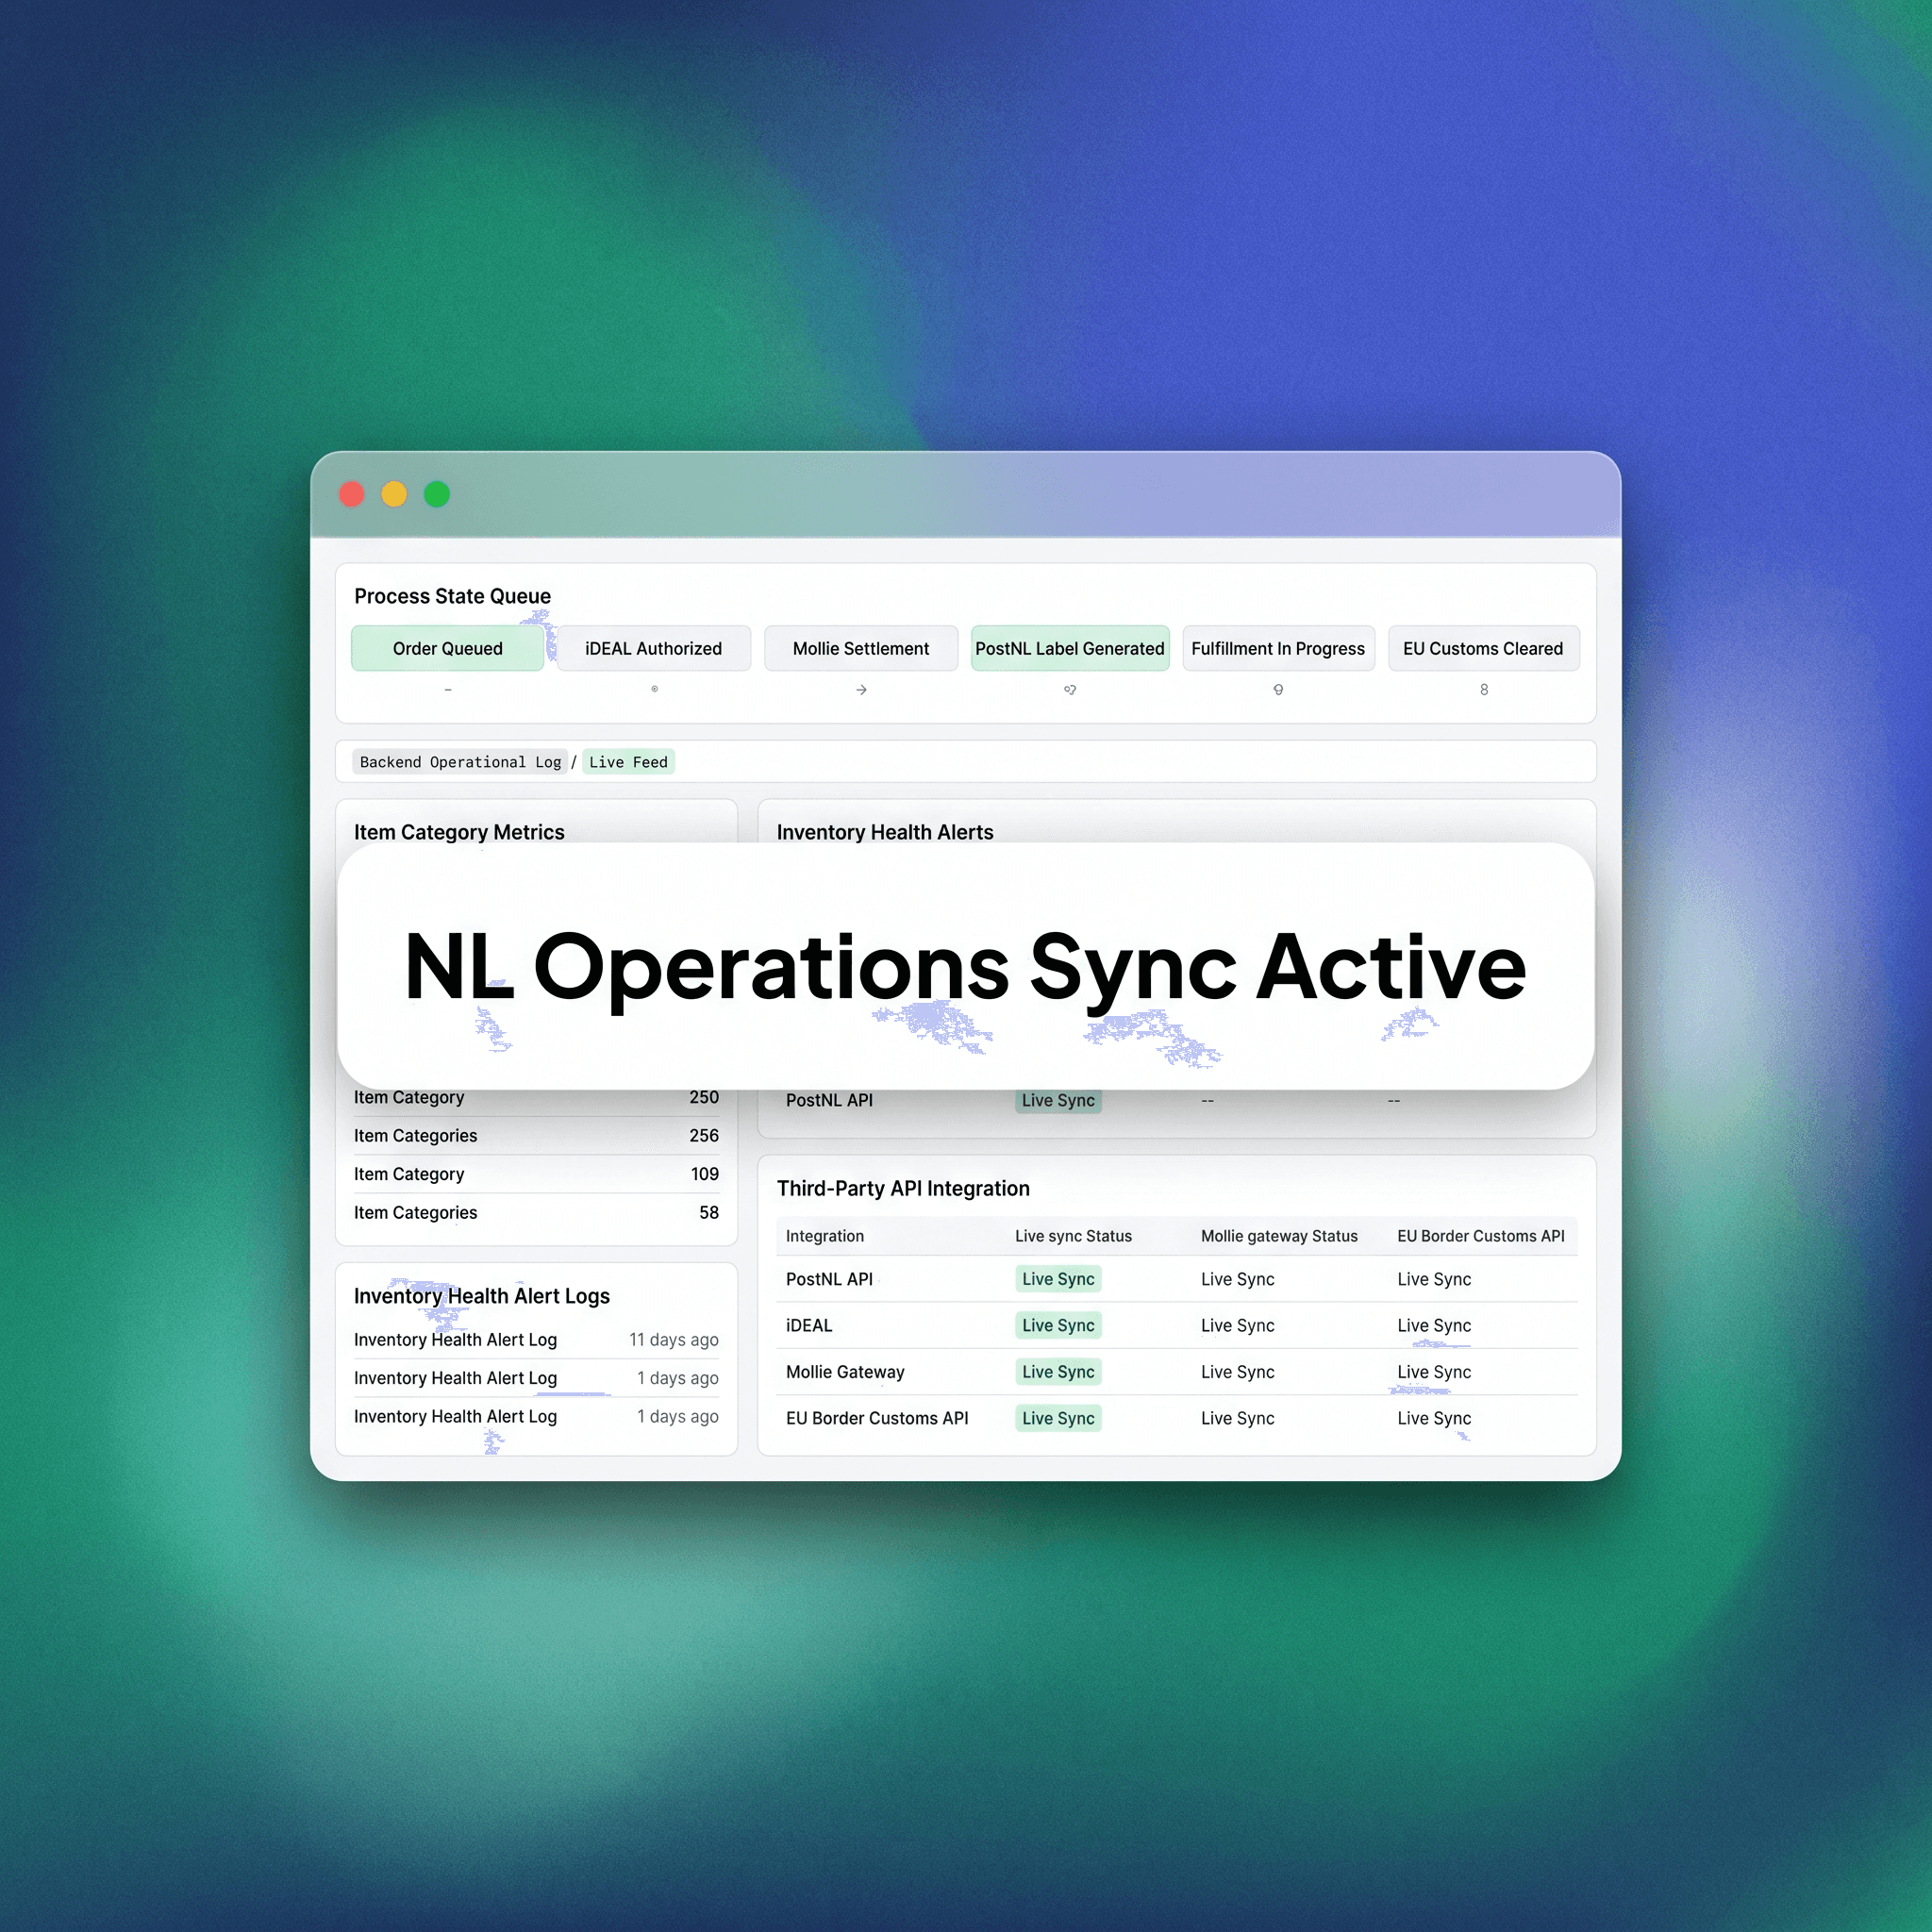Choose the PostNL Label Generated state
Image resolution: width=1932 pixels, height=1932 pixels.
click(x=1069, y=648)
